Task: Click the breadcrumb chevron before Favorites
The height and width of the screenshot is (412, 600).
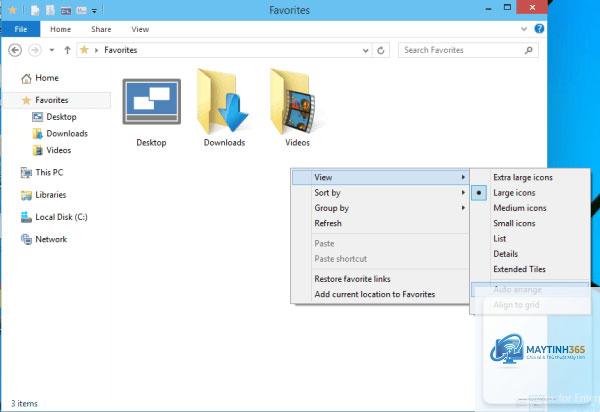Action: (96, 50)
